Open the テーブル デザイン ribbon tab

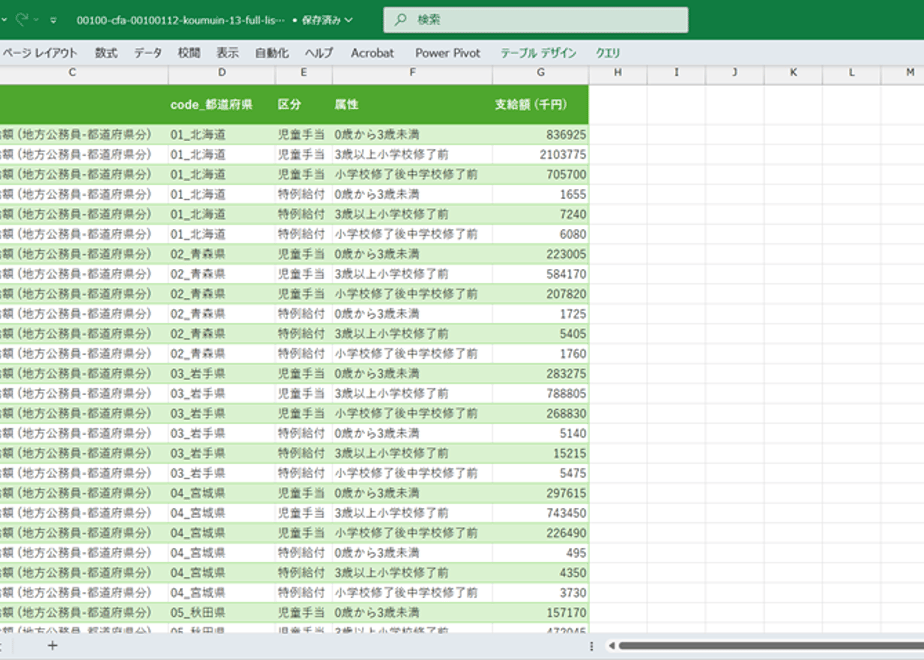point(539,53)
